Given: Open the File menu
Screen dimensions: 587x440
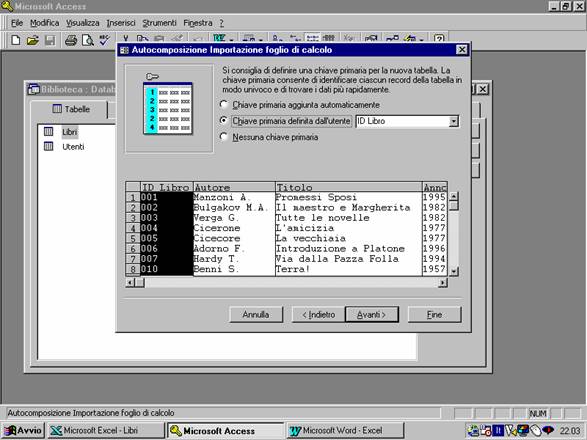Looking at the screenshot, I should [x=17, y=23].
